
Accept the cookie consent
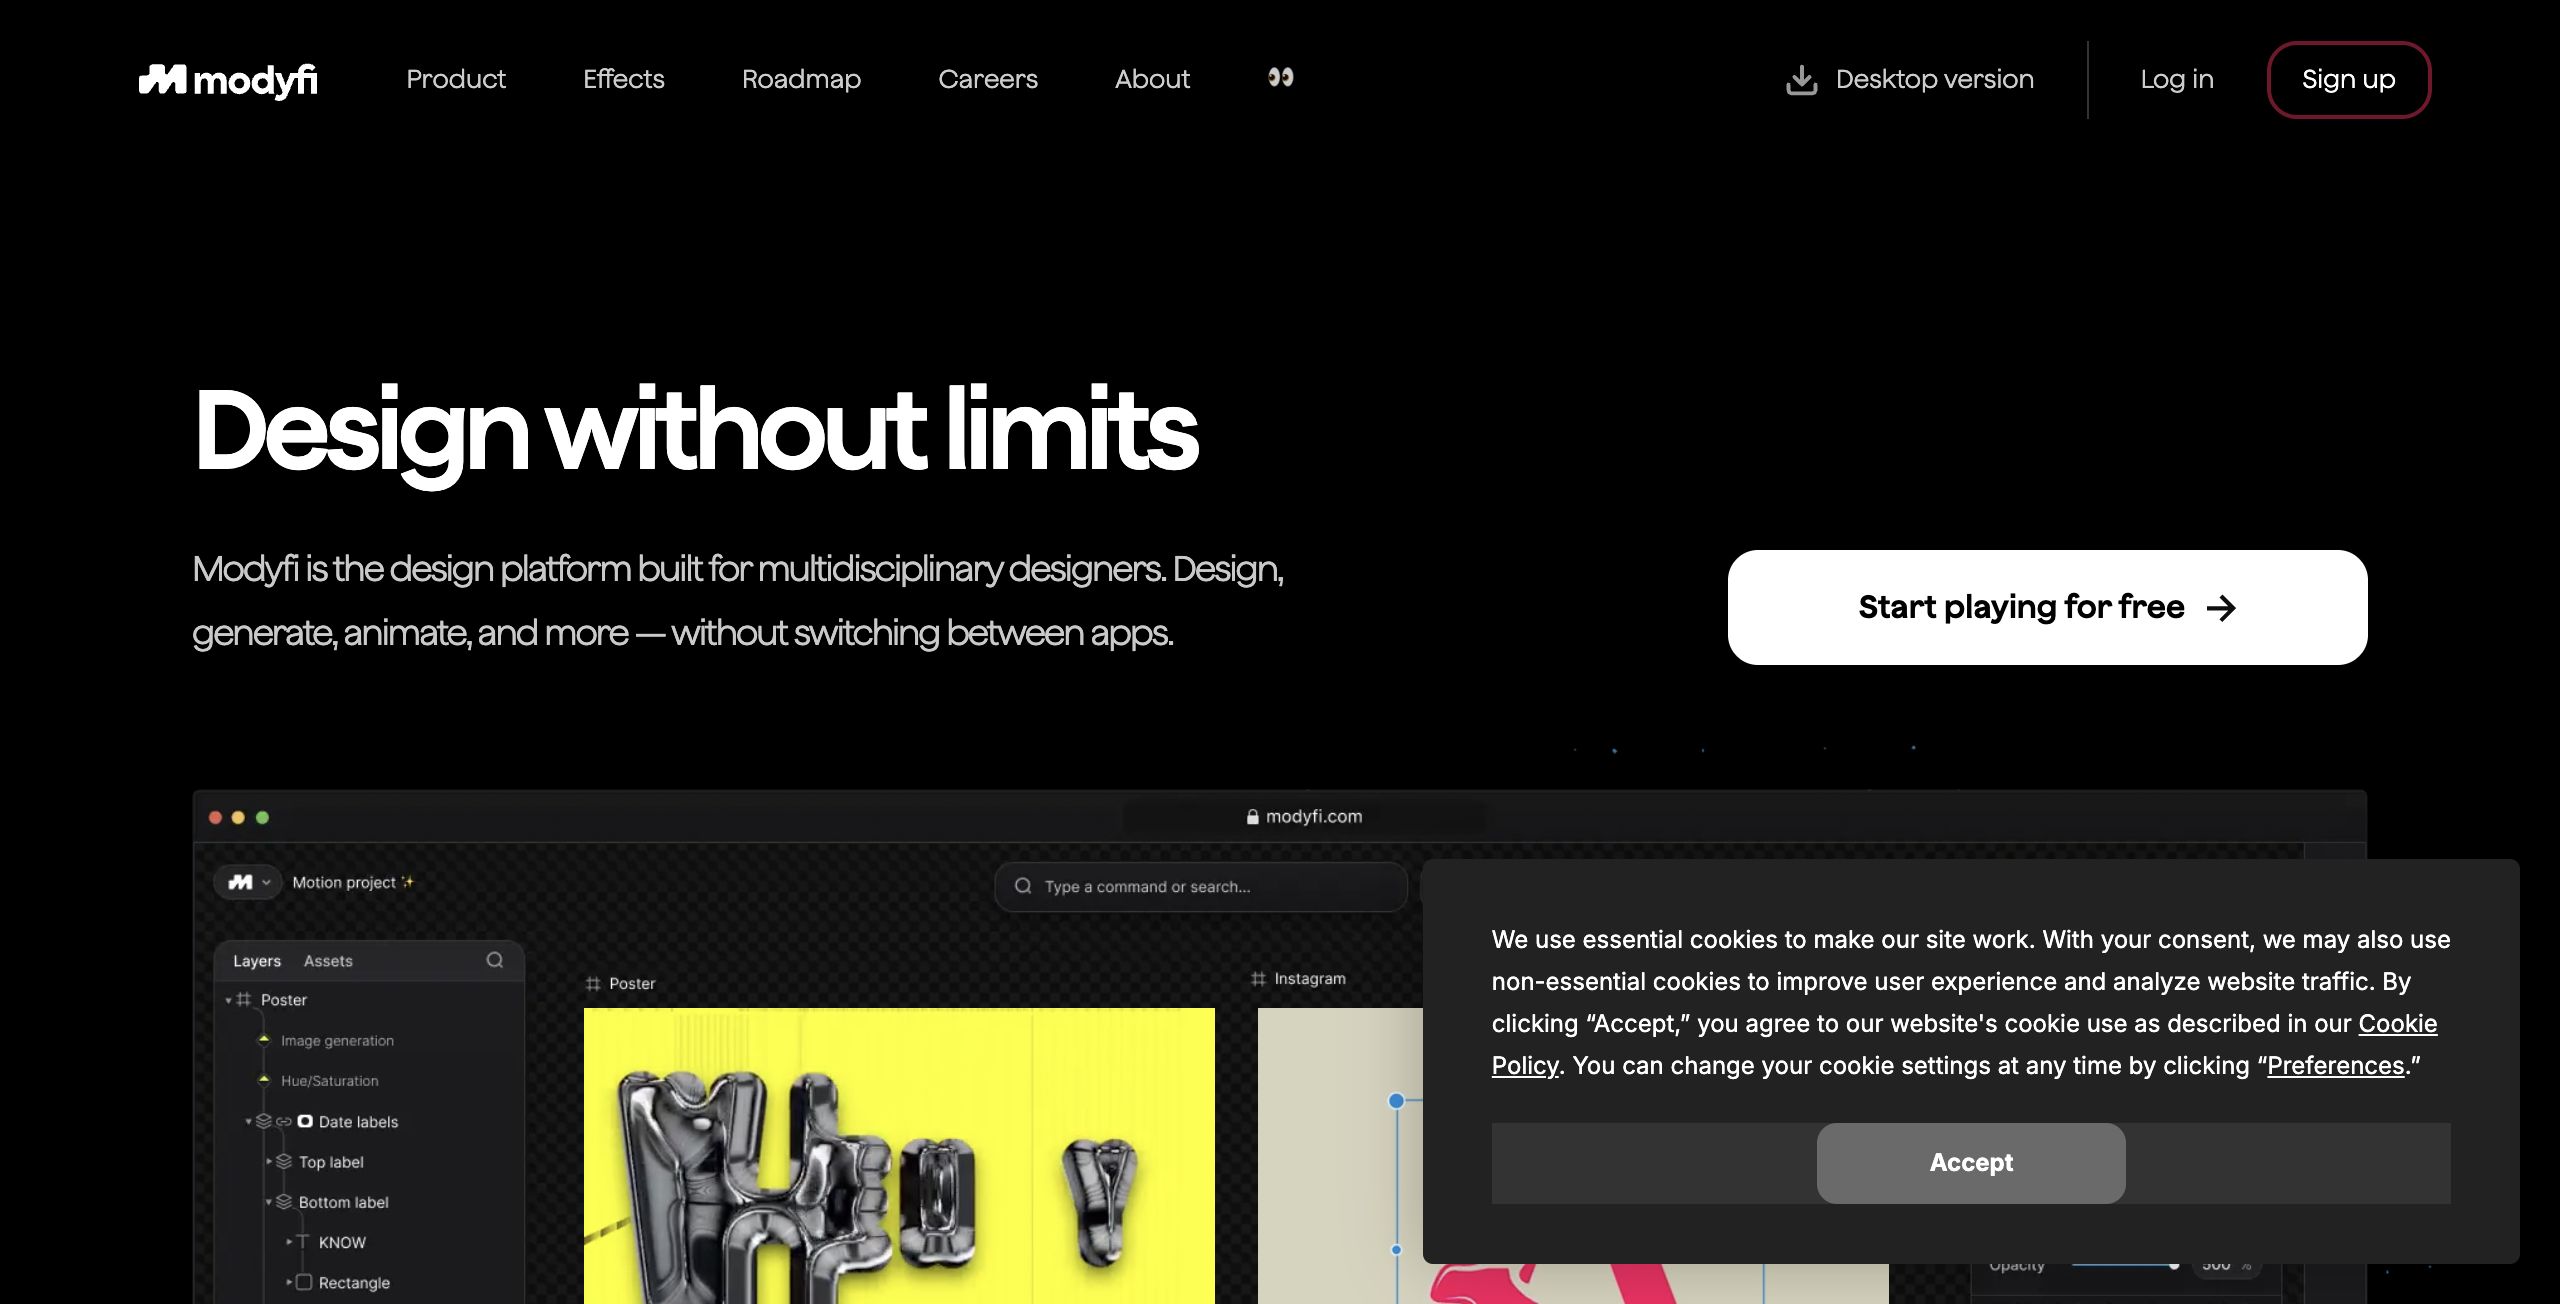(x=1971, y=1163)
